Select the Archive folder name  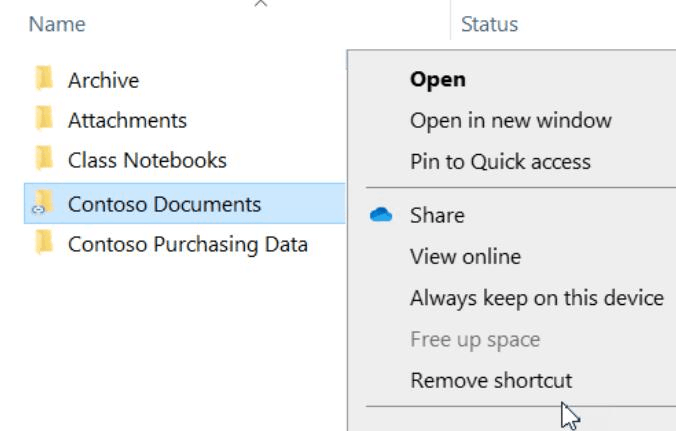103,81
